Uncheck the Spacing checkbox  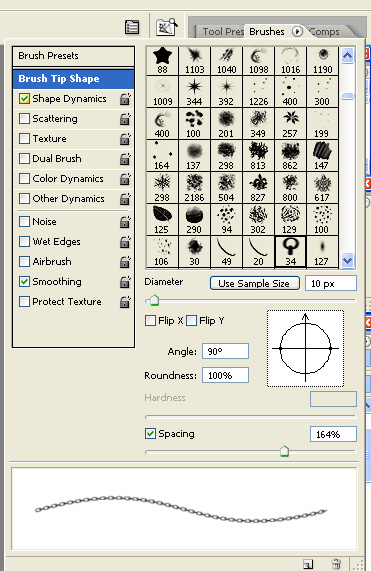point(150,434)
